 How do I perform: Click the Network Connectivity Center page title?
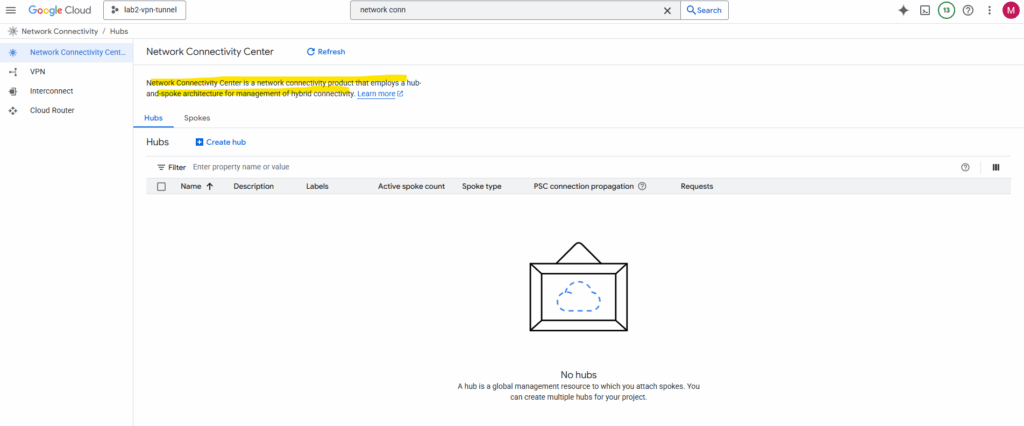point(210,52)
